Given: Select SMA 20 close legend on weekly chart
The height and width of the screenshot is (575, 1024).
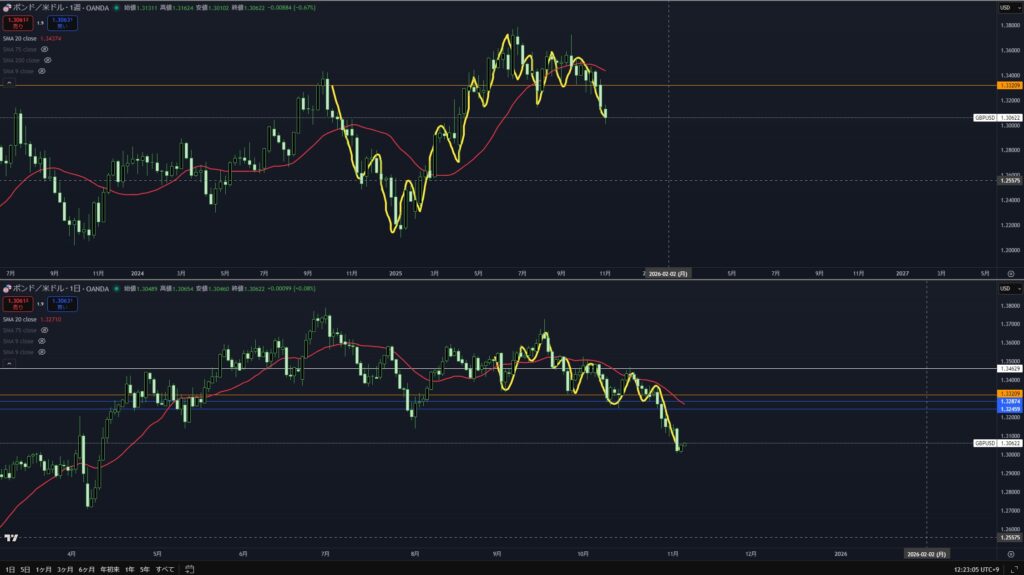Looking at the screenshot, I should pos(20,38).
